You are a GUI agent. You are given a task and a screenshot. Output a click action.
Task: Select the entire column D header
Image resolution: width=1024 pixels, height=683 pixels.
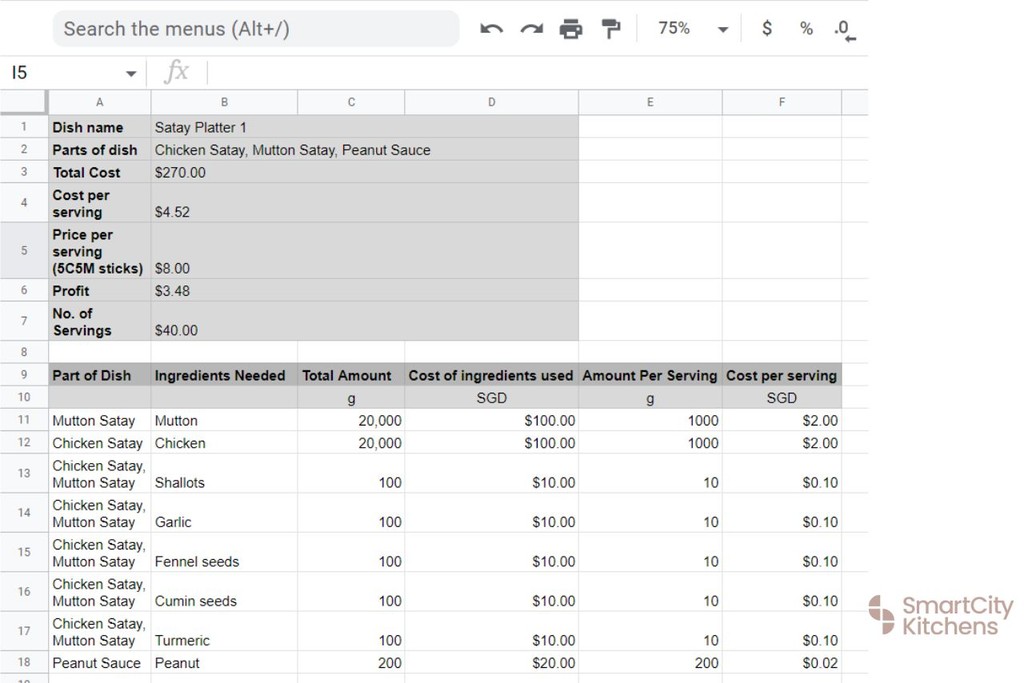[x=491, y=101]
